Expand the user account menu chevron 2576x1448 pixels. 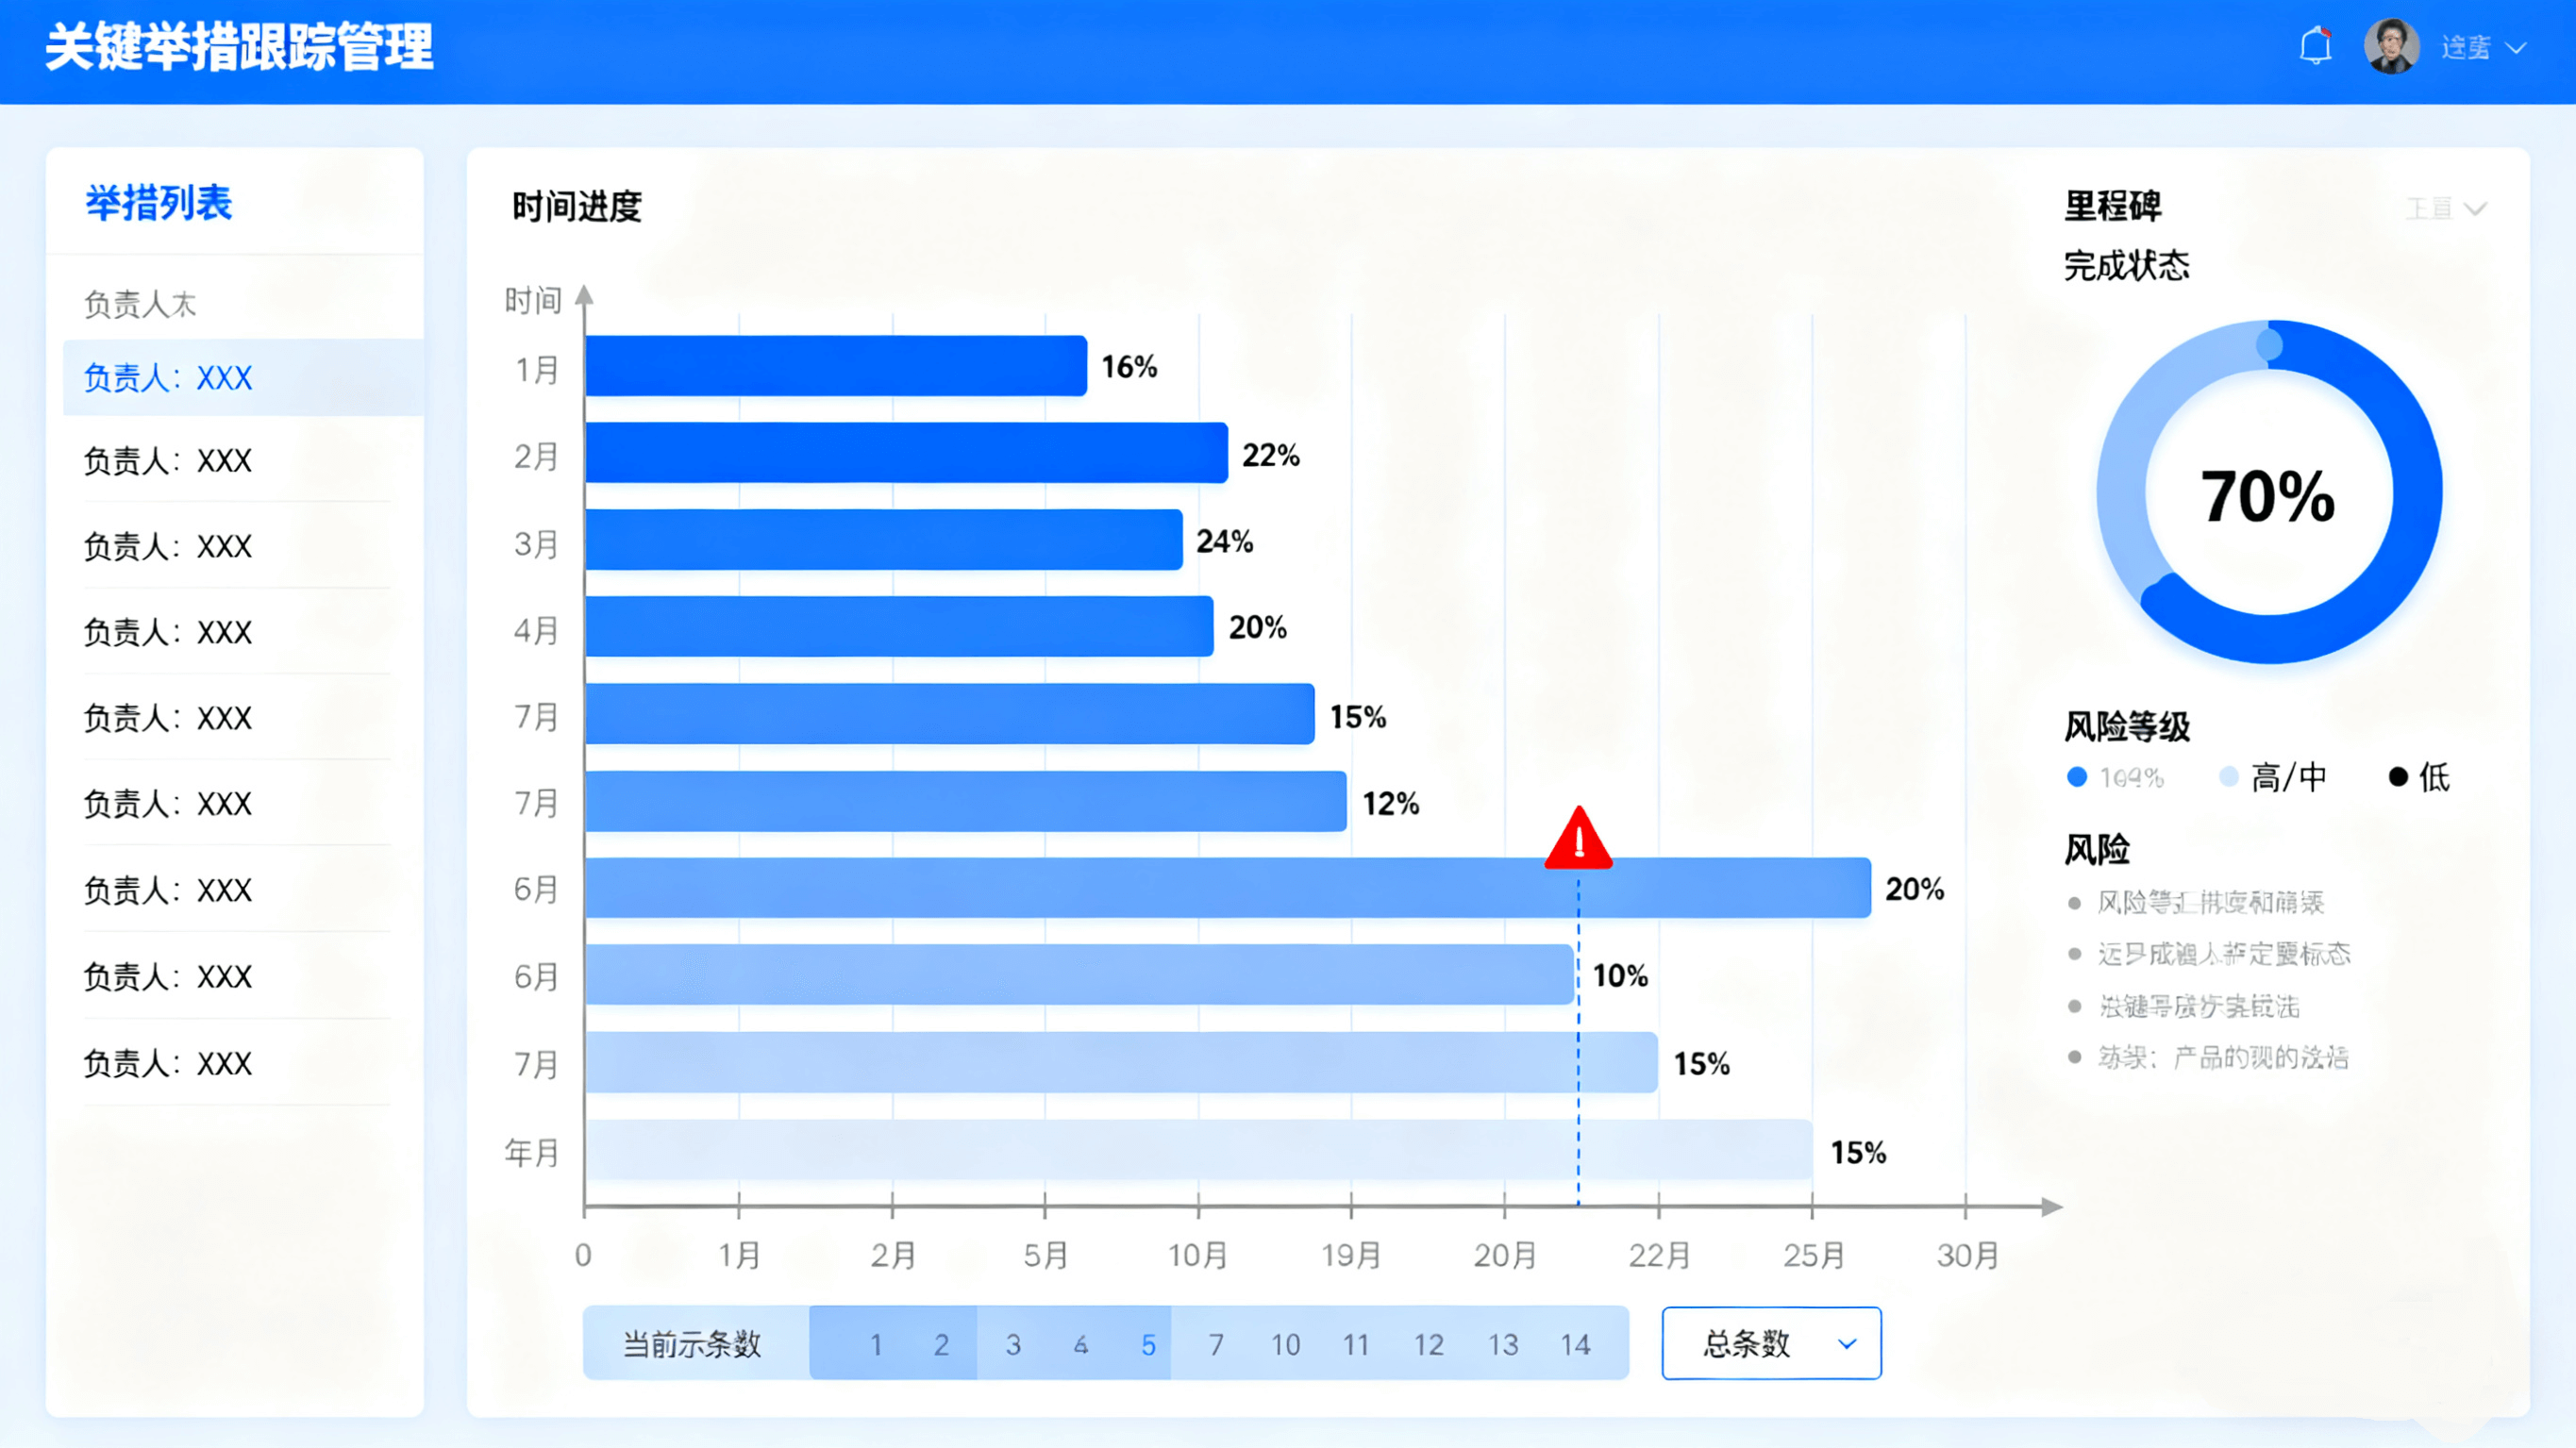coord(2517,48)
